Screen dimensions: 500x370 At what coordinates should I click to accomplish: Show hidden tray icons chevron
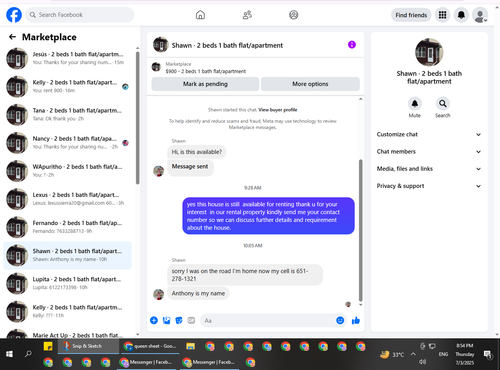point(413,354)
